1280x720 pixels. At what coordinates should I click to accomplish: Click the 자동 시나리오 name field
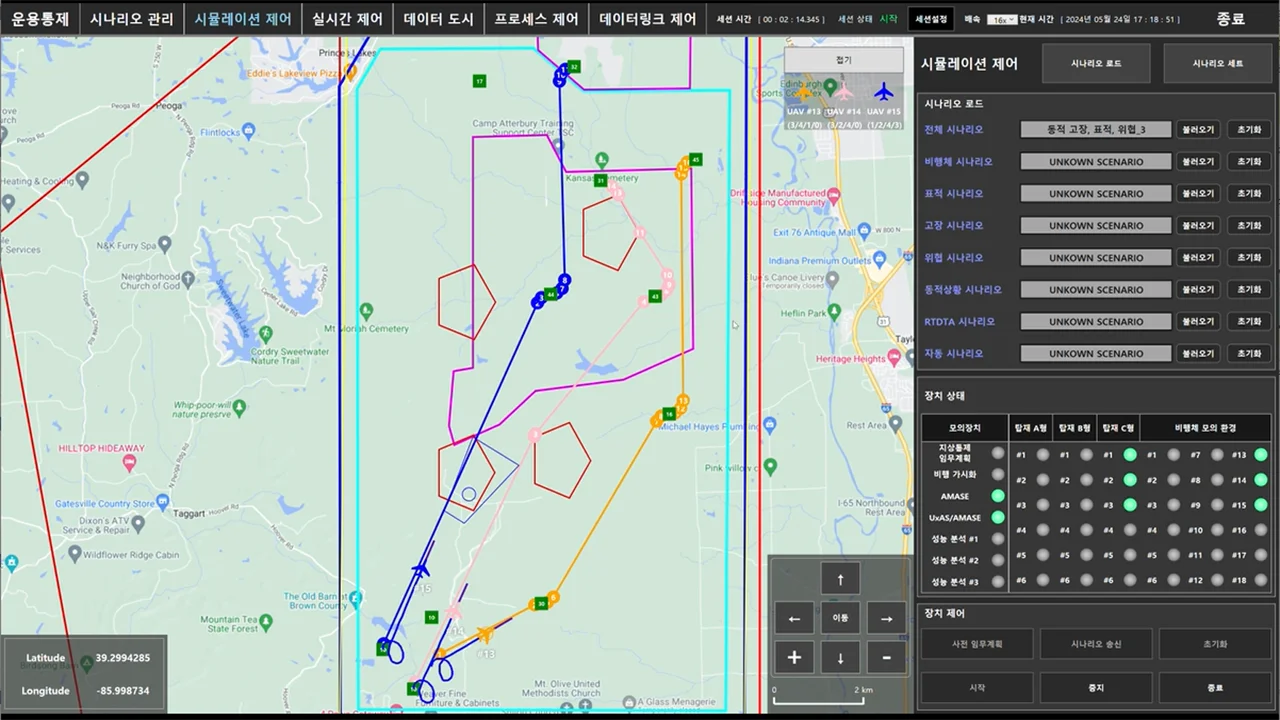1095,354
